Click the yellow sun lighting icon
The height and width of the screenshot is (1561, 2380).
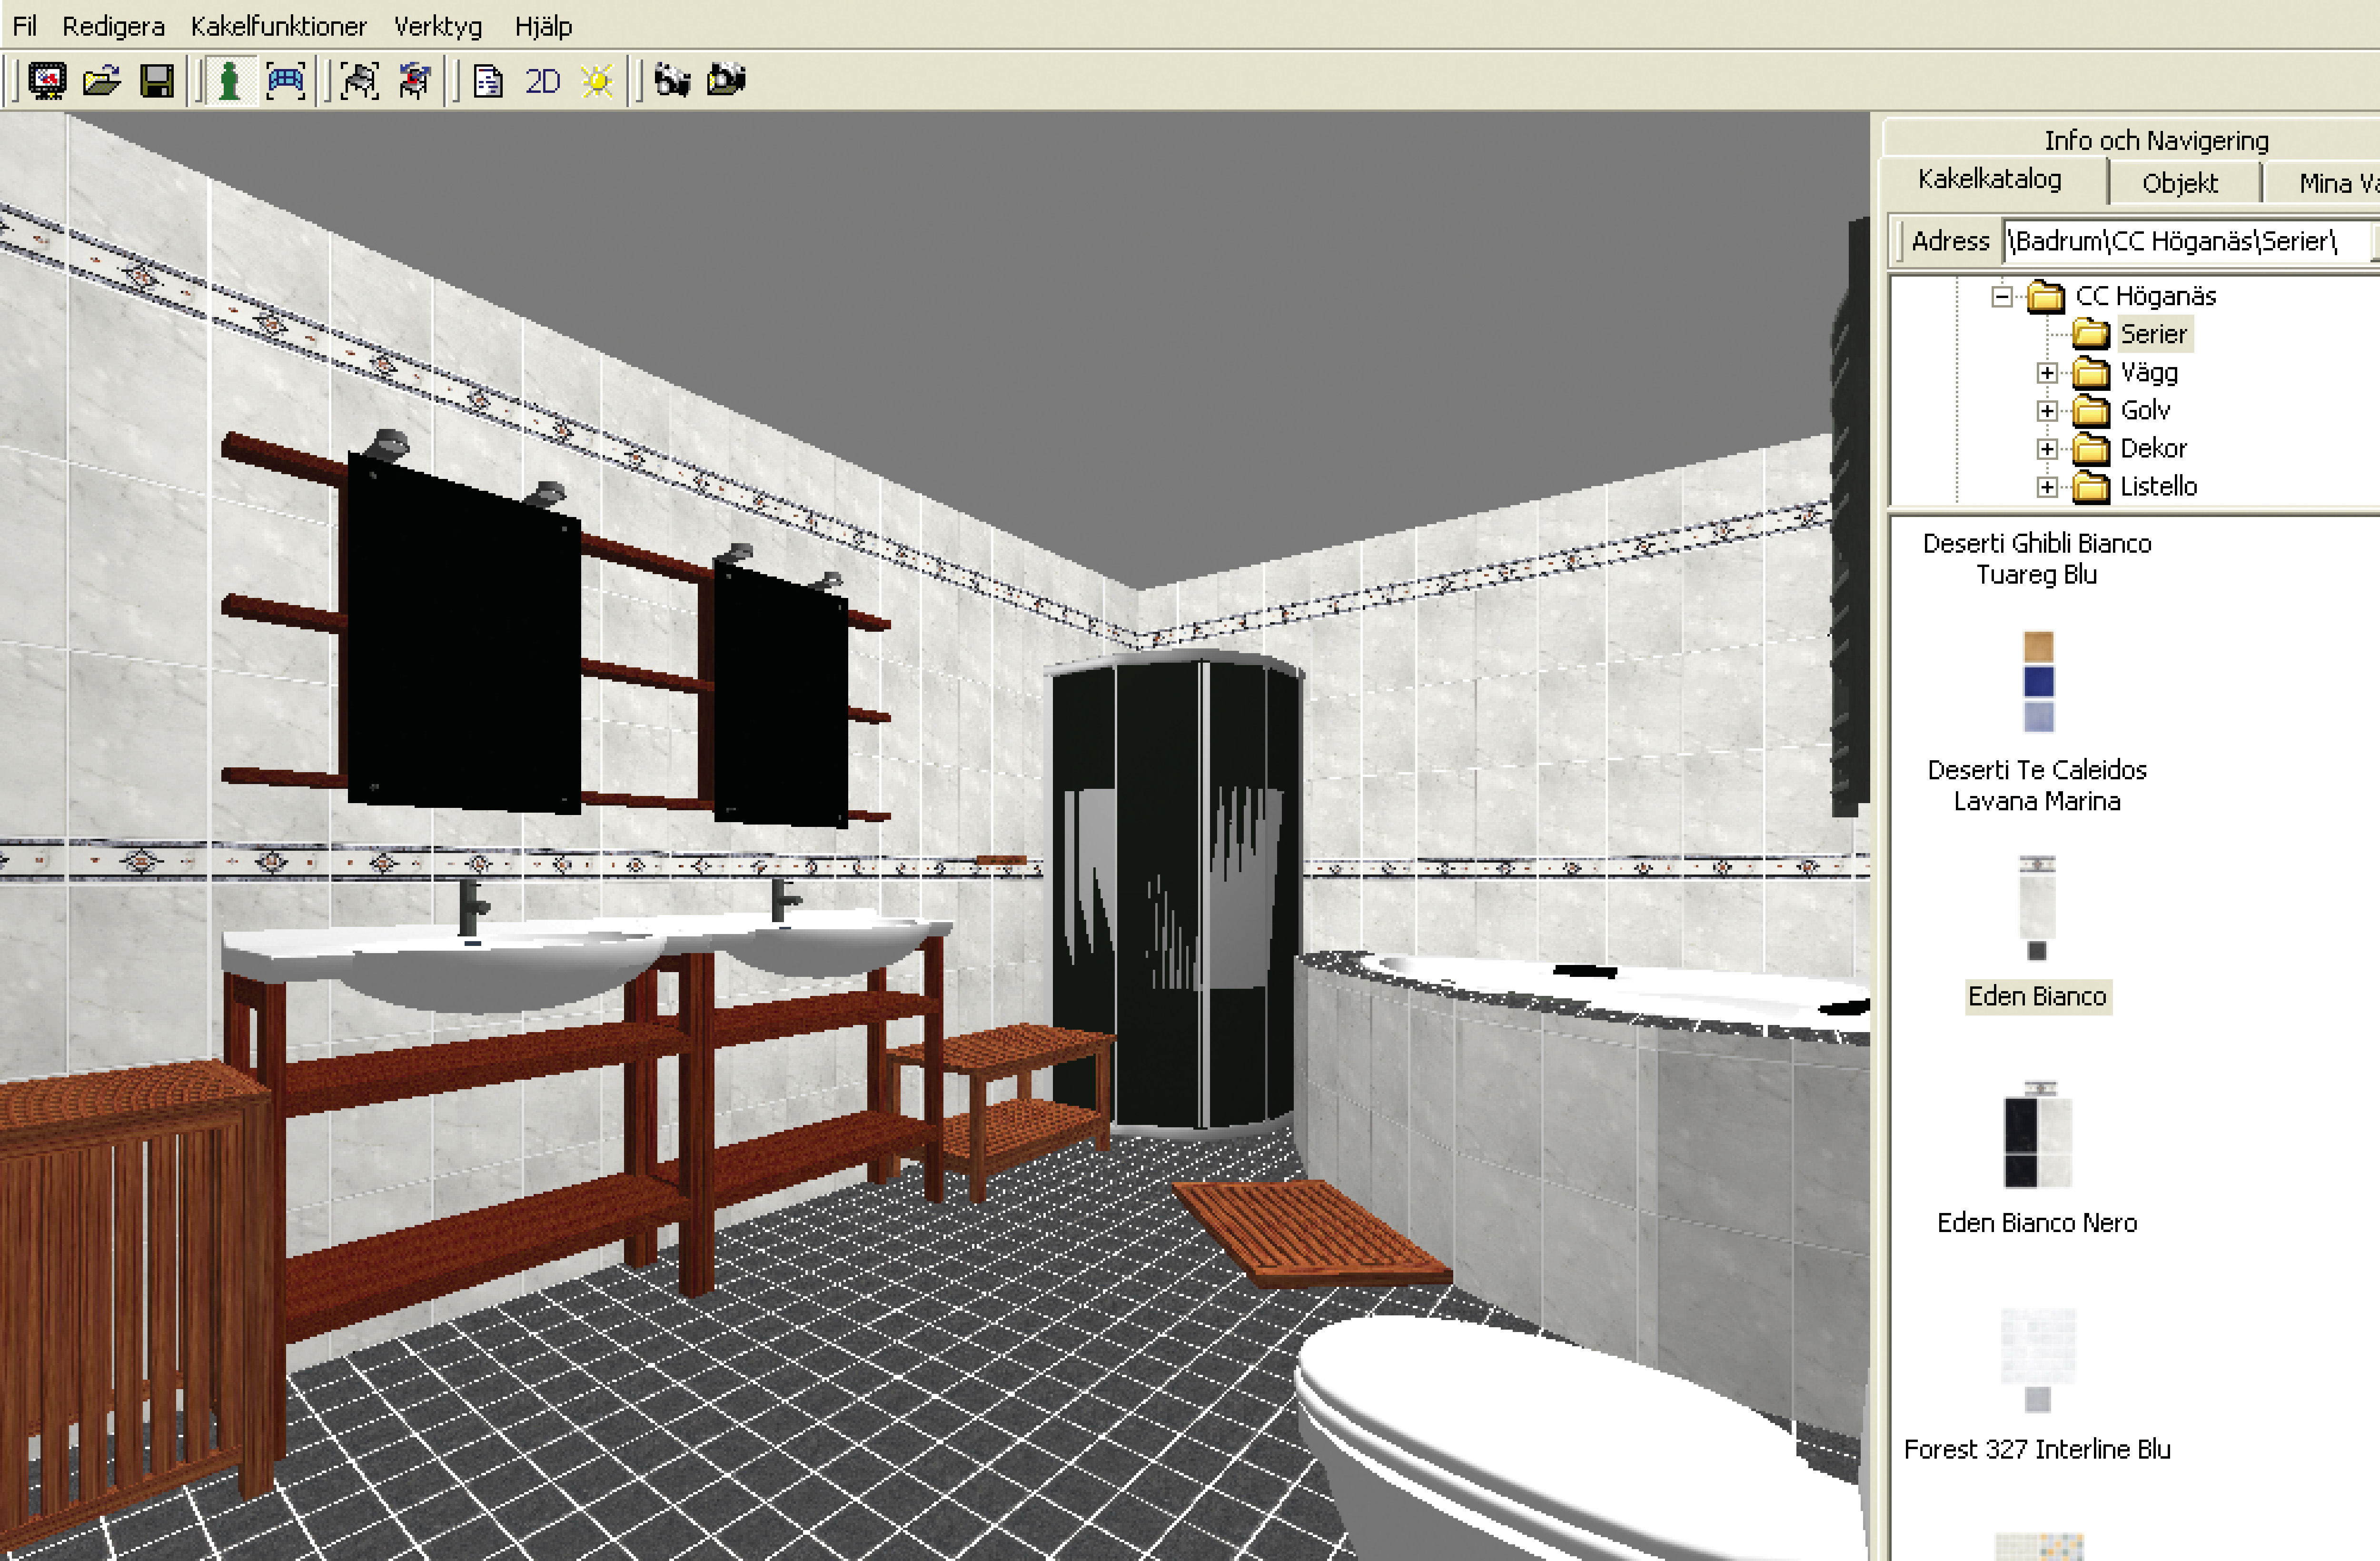pos(598,81)
